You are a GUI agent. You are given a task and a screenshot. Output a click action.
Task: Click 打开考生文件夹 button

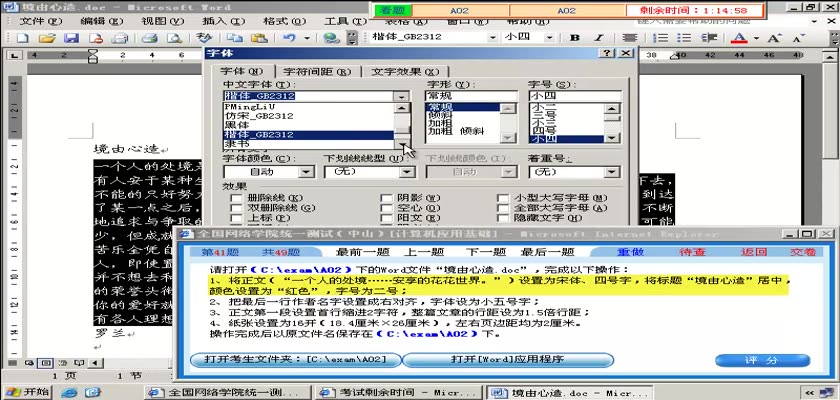295,359
